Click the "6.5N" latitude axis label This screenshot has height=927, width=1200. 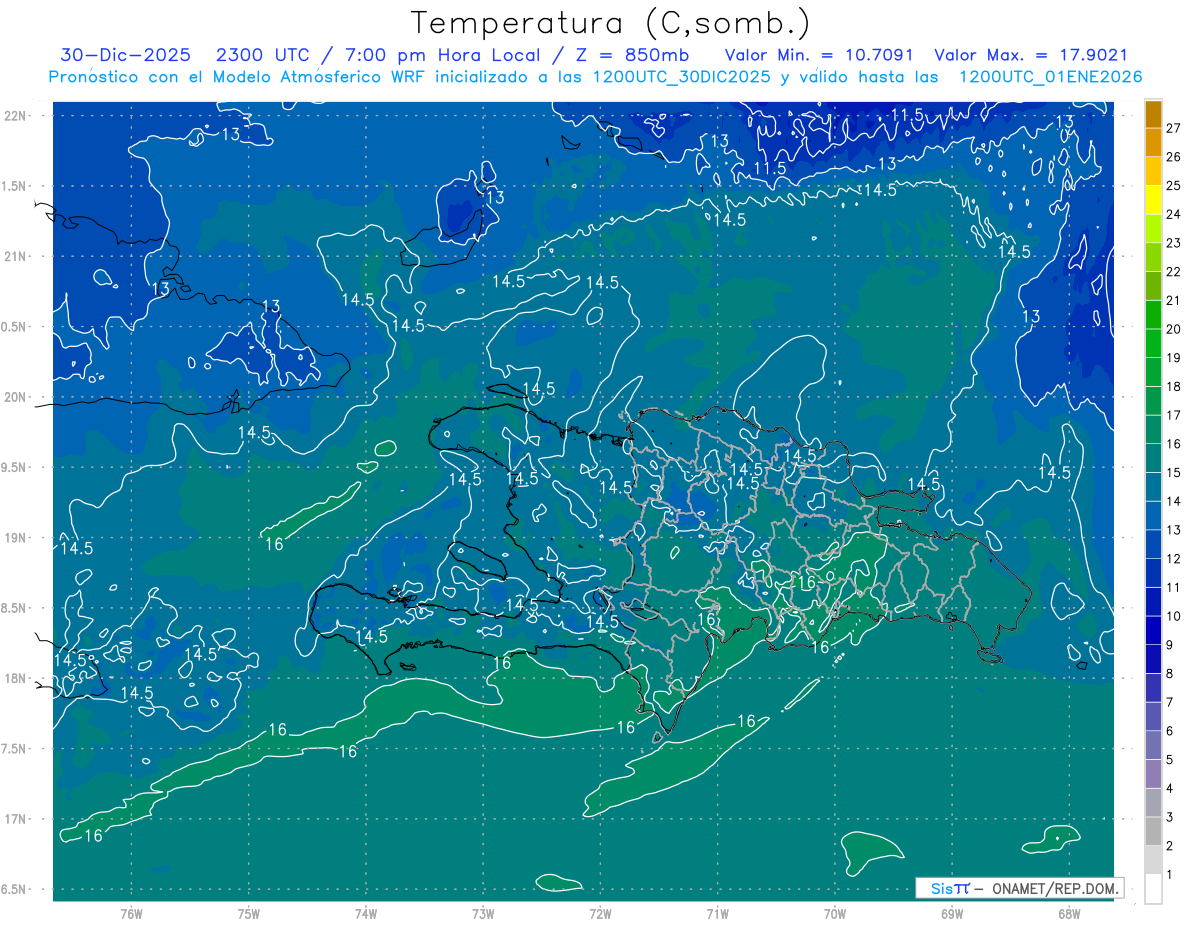point(15,889)
